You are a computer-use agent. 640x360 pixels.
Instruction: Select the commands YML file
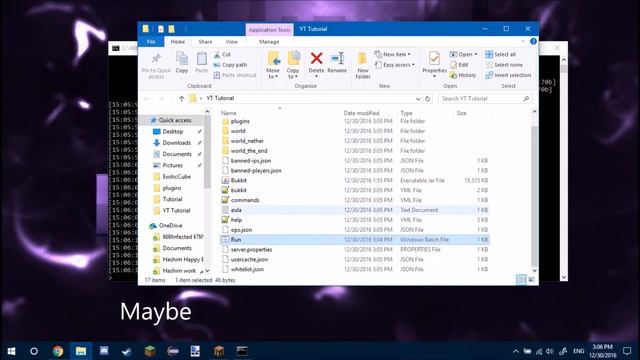[245, 200]
